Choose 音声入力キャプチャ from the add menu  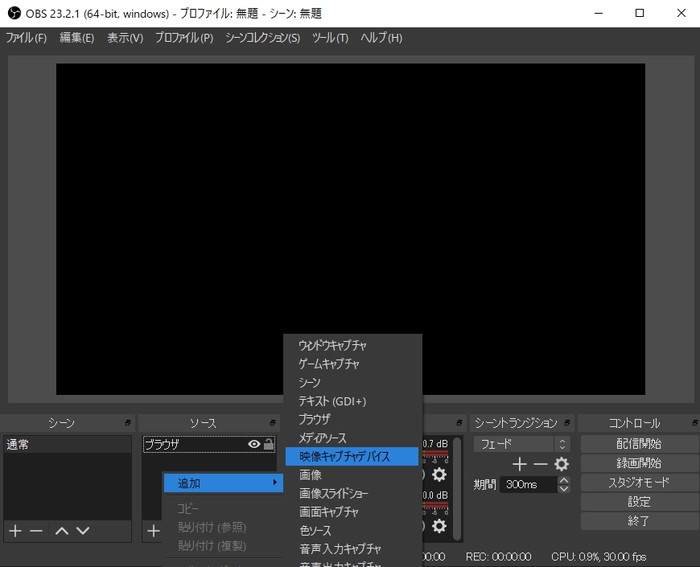click(x=352, y=549)
